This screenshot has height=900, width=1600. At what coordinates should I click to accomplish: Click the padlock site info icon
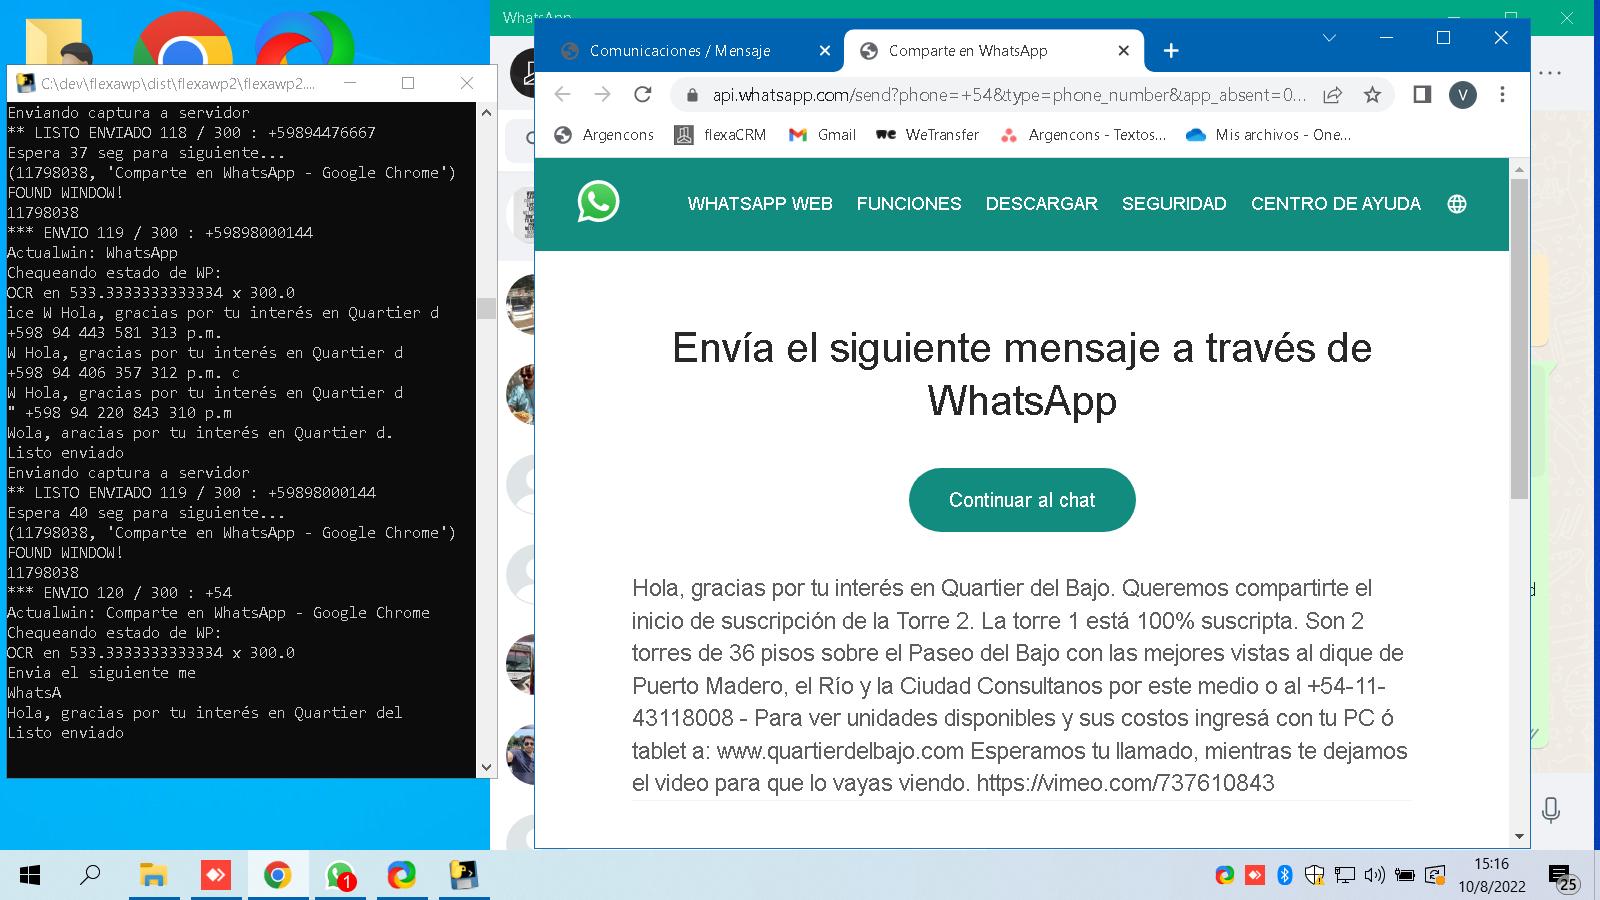point(690,95)
